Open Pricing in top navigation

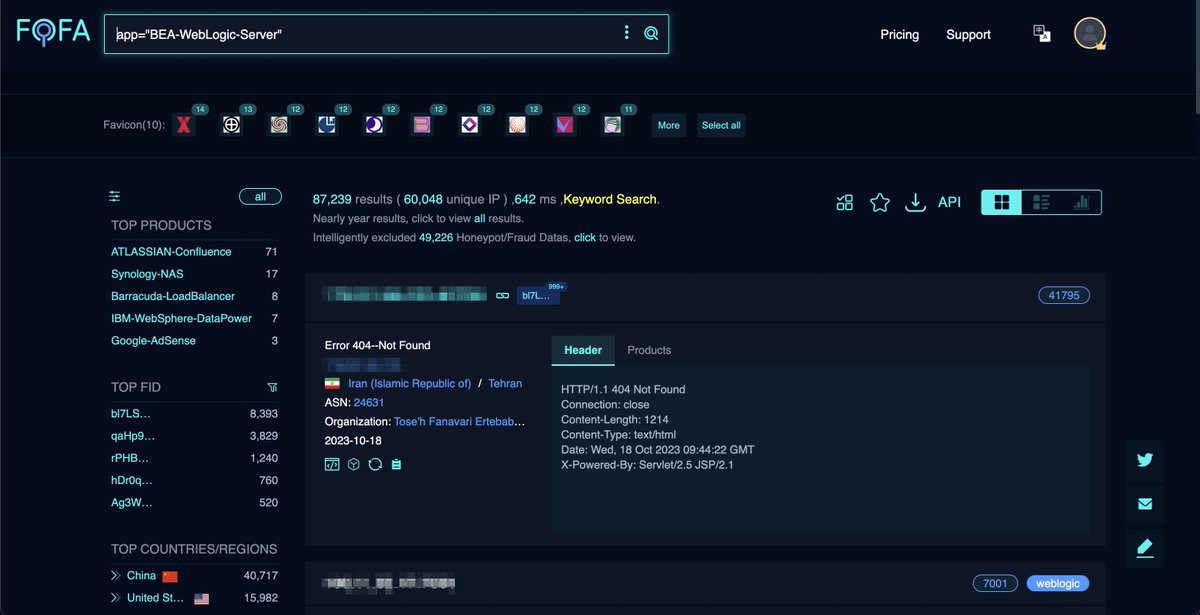click(899, 34)
